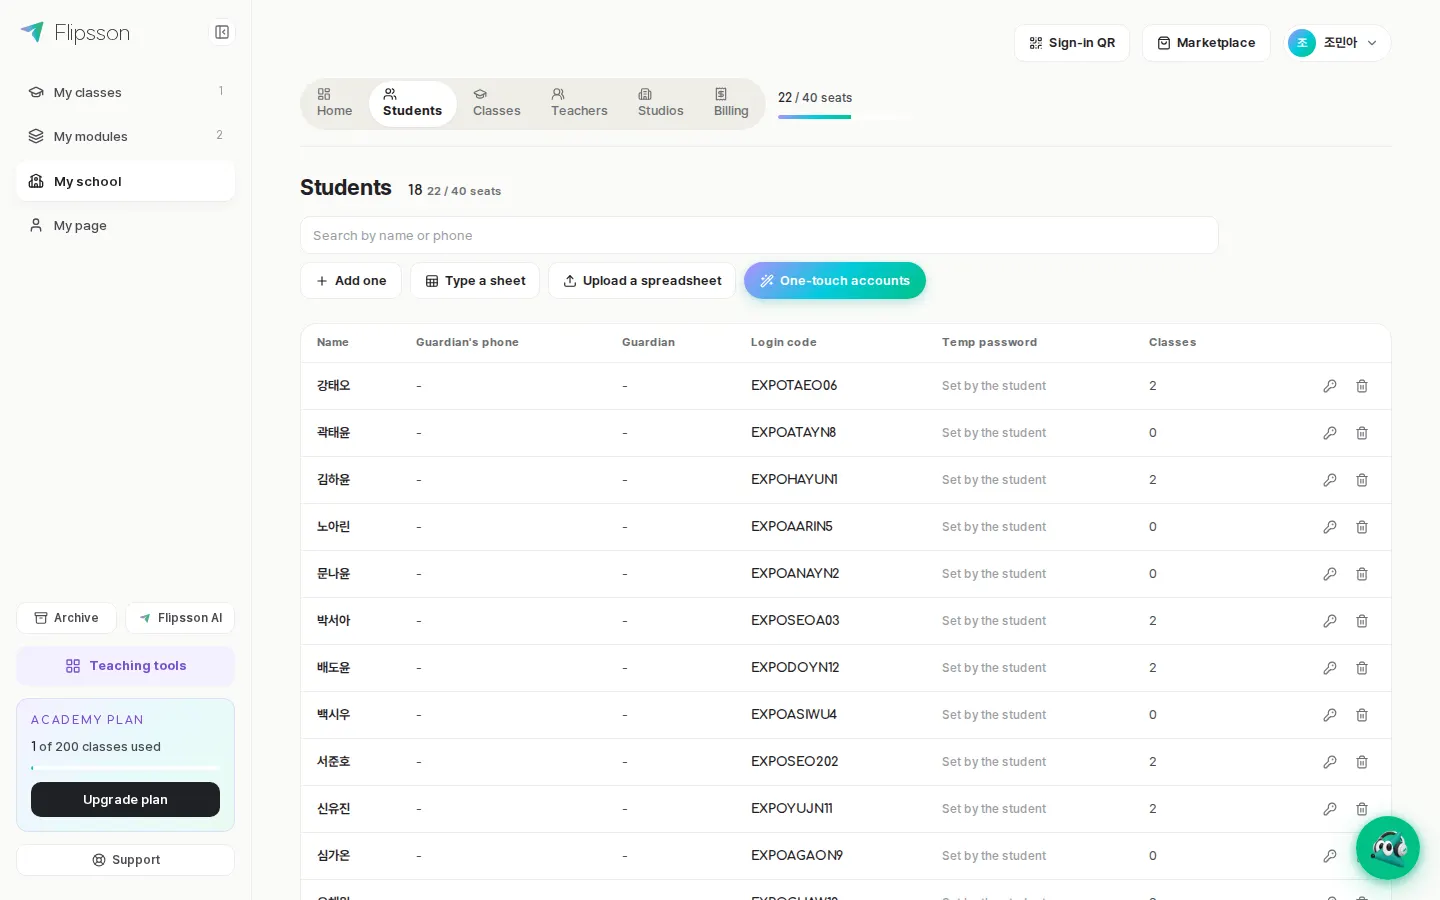The height and width of the screenshot is (900, 1440).
Task: Open My page in sidebar
Action: [125, 225]
